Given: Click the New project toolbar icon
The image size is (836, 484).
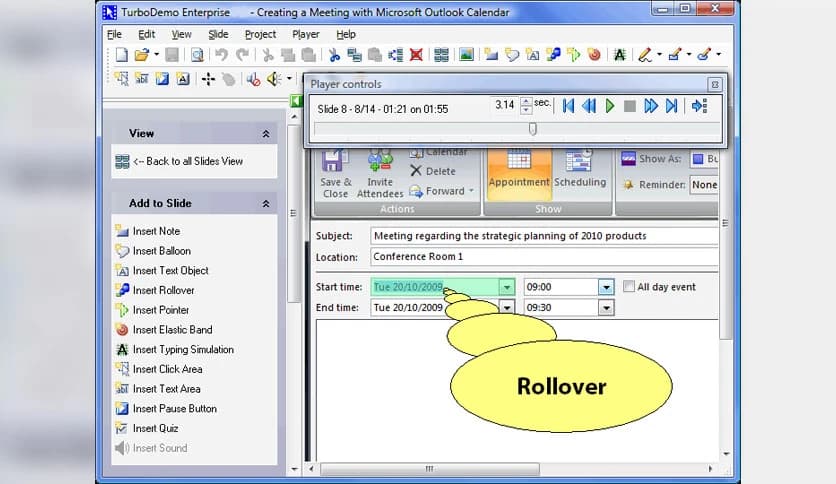Looking at the screenshot, I should point(122,54).
